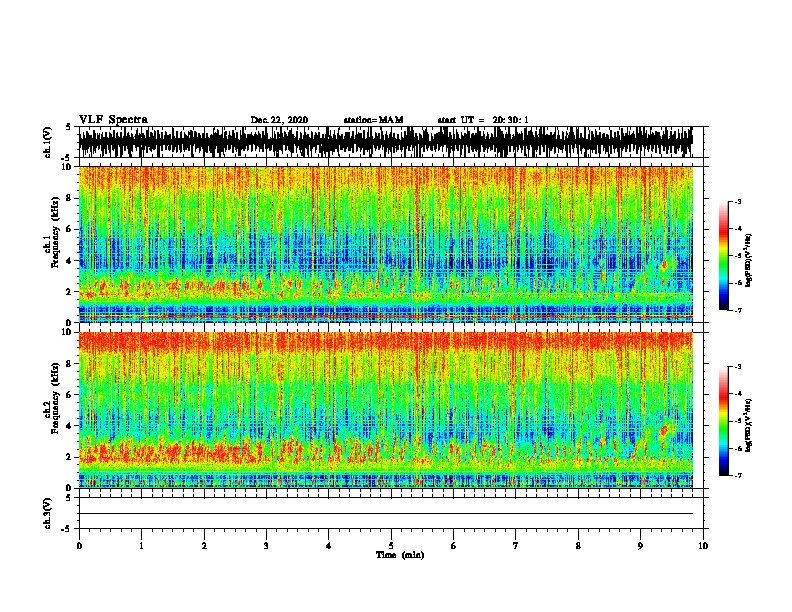Click time axis tick label "9"

coord(640,546)
